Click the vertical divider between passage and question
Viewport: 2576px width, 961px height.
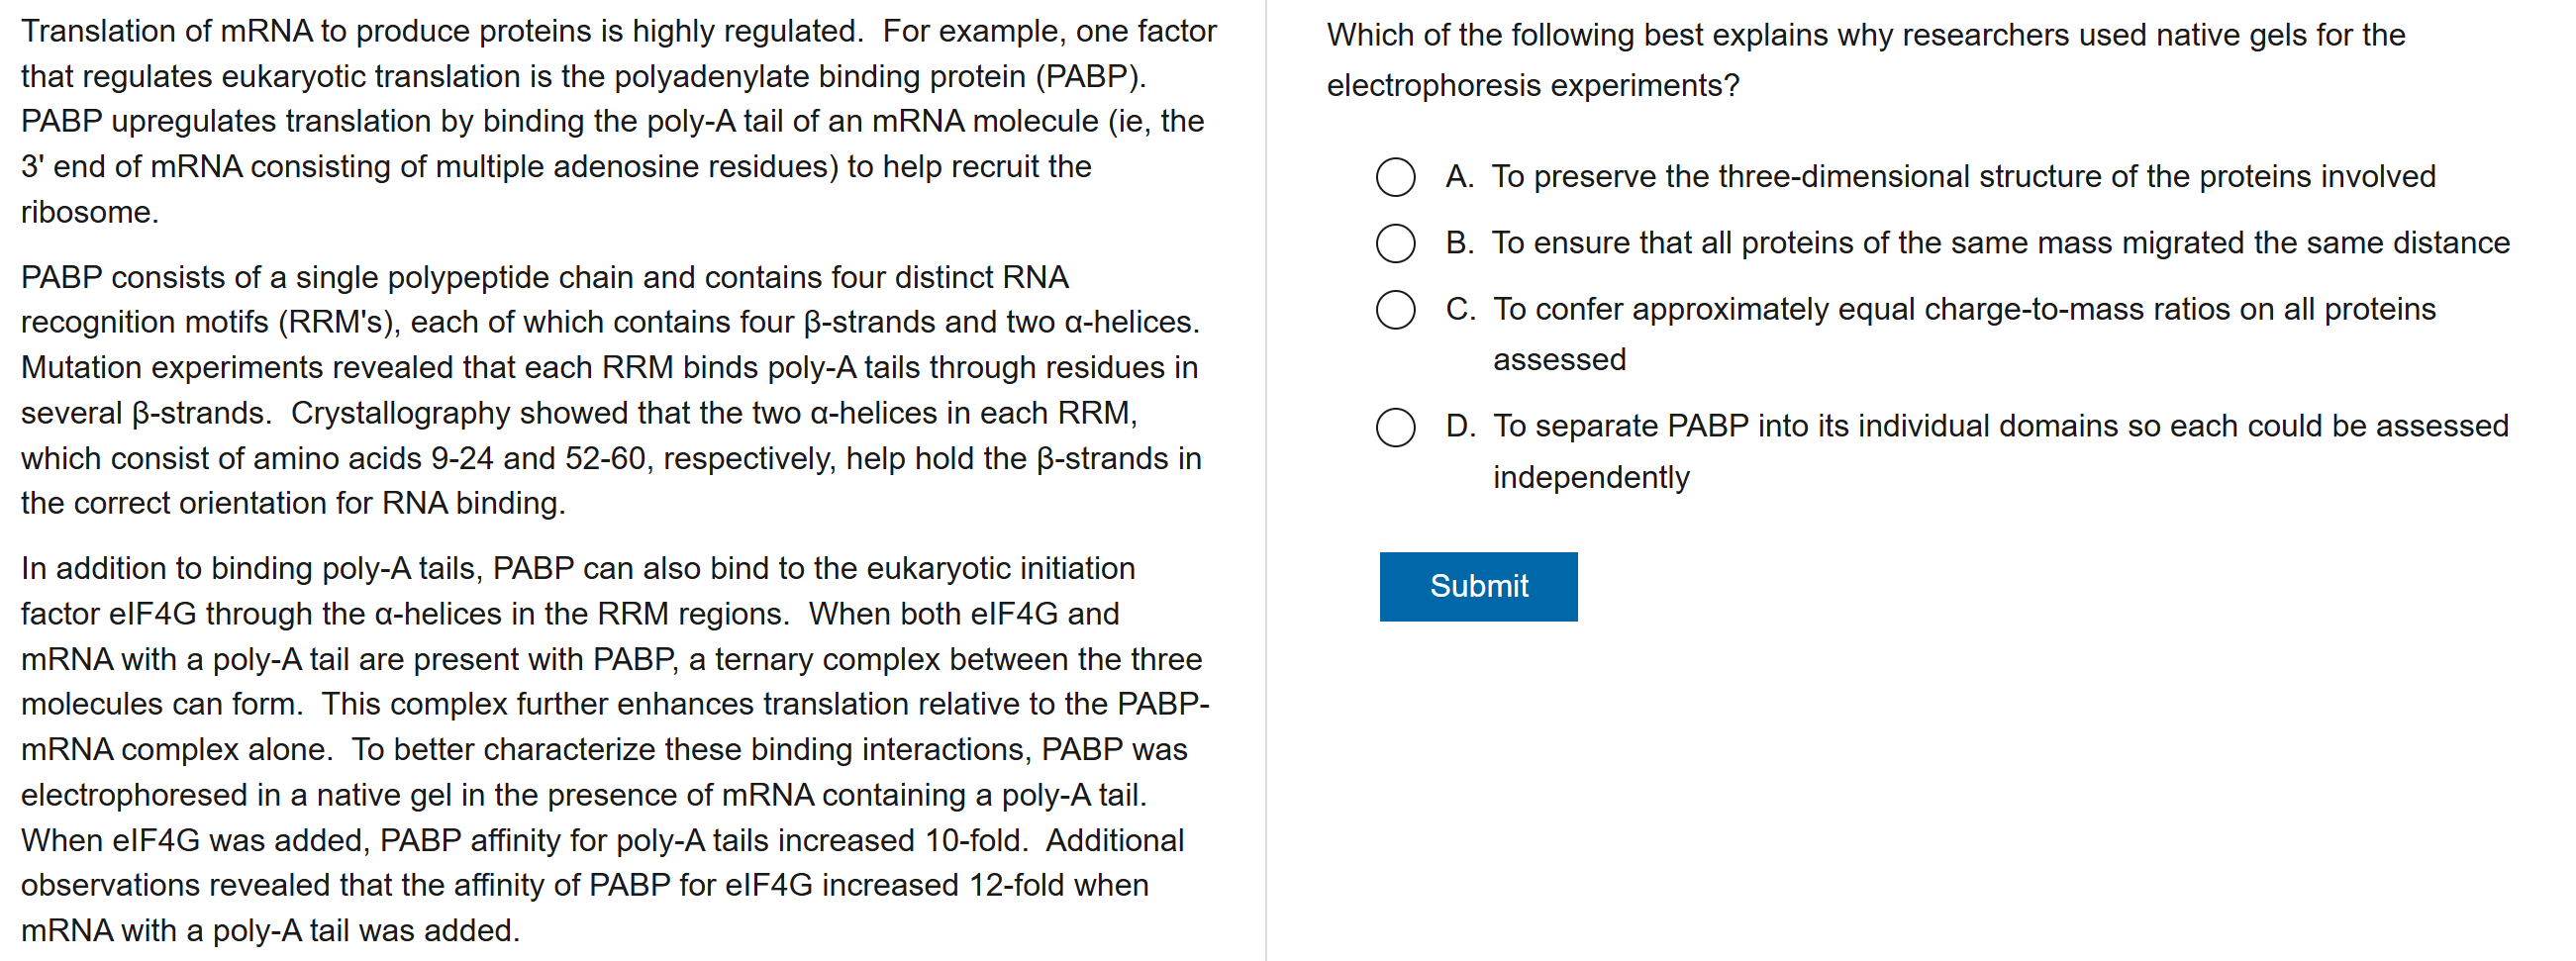(x=1266, y=480)
